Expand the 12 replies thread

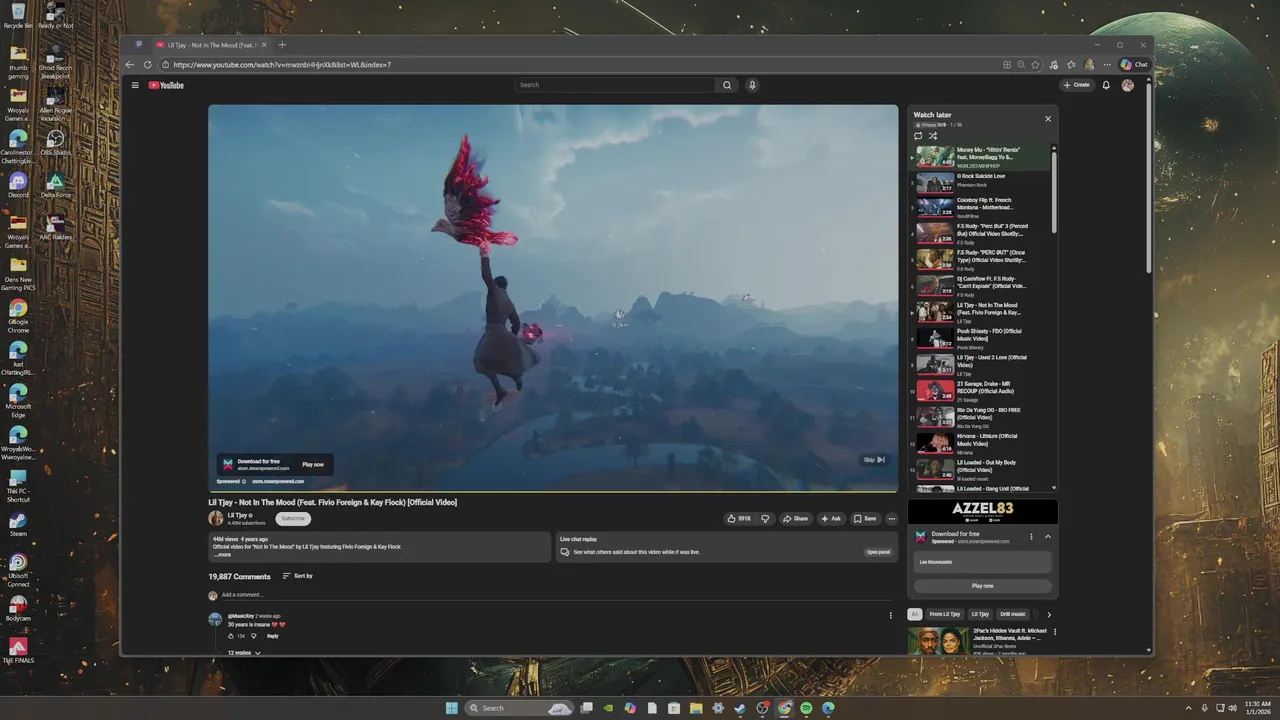[x=244, y=653]
